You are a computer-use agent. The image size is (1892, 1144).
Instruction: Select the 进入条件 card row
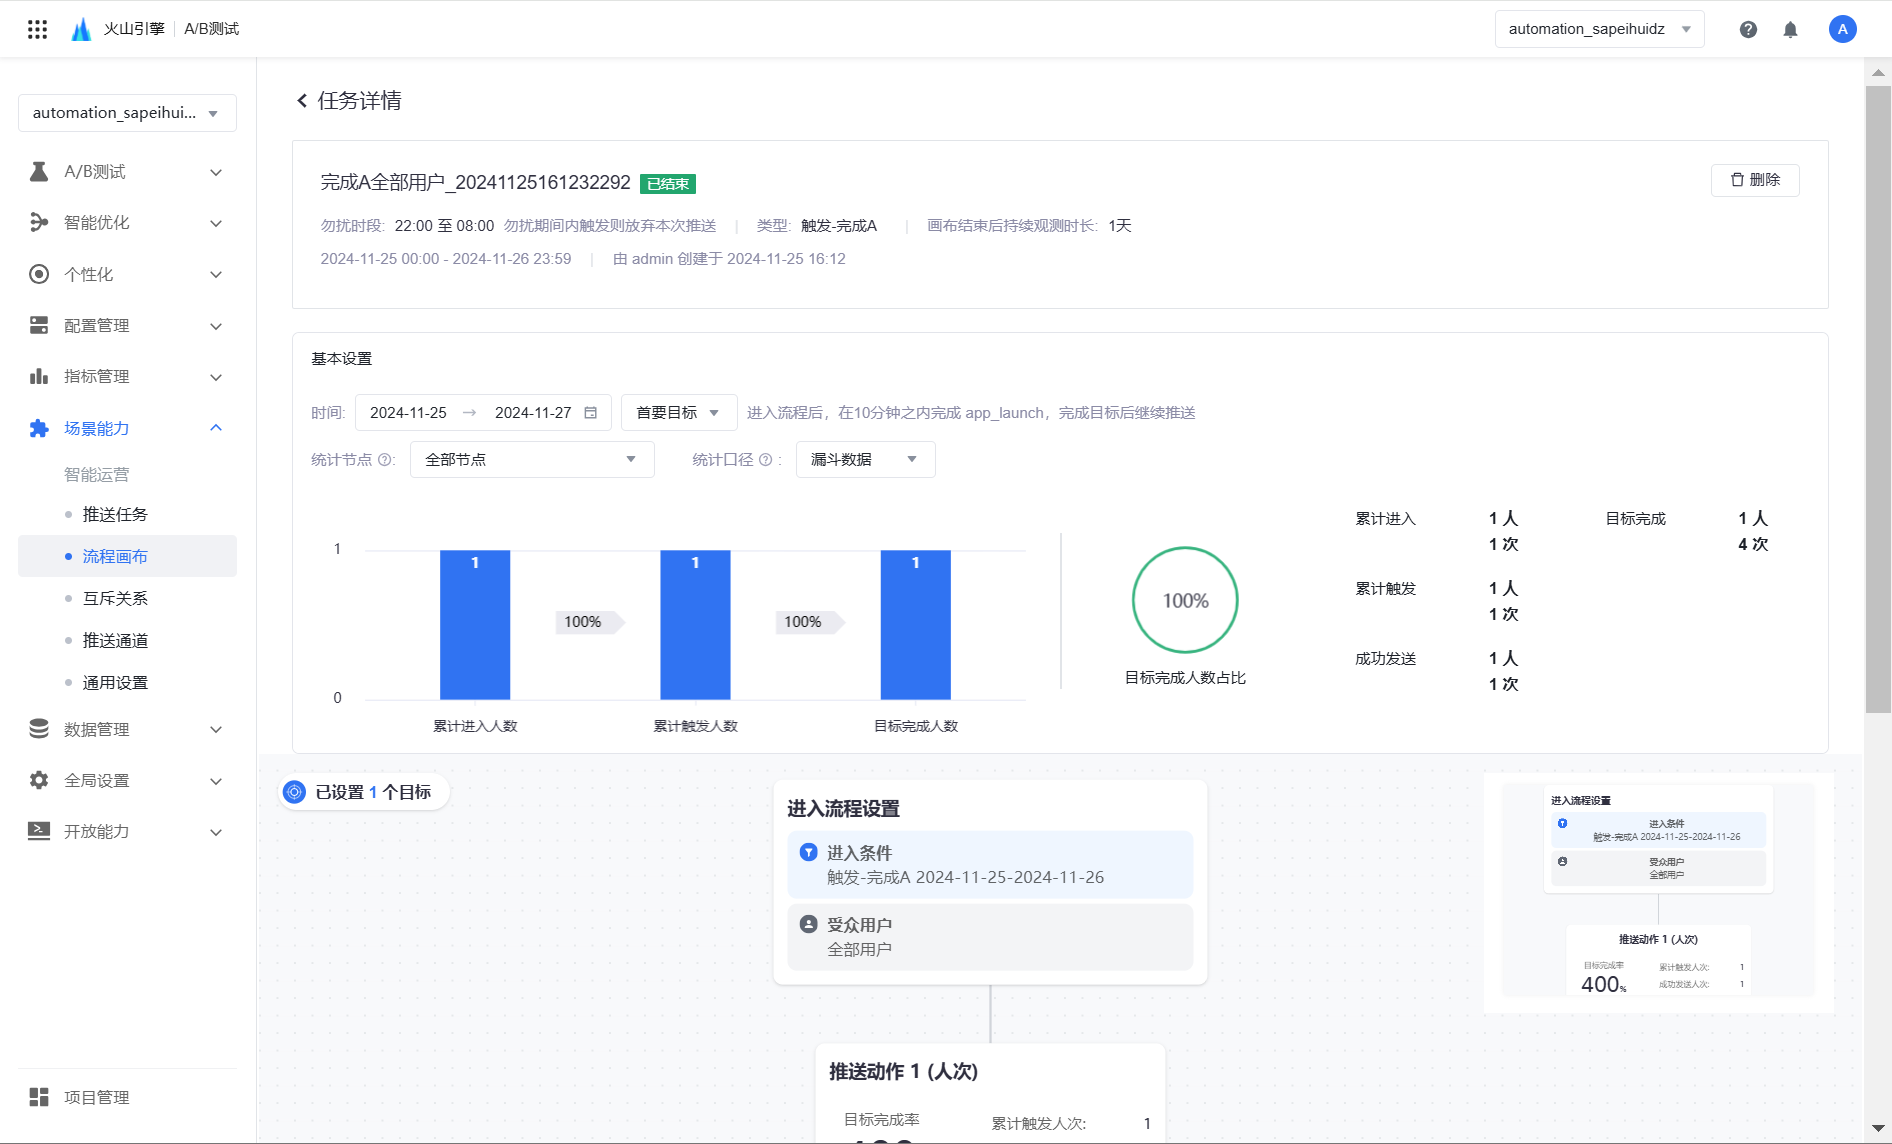click(x=990, y=865)
